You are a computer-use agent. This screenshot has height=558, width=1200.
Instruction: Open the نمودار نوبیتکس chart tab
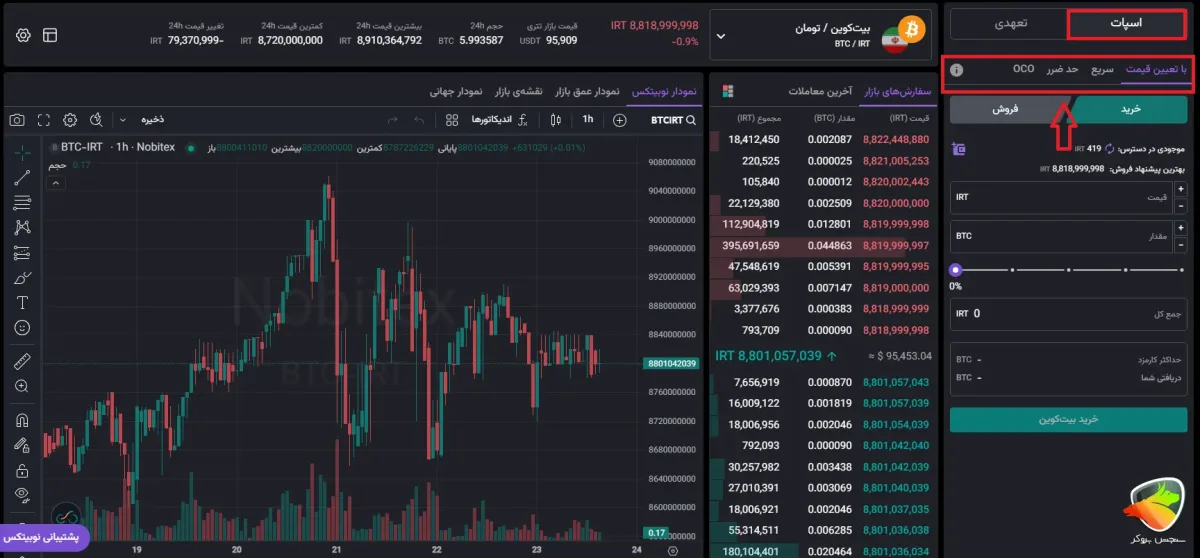pos(662,91)
